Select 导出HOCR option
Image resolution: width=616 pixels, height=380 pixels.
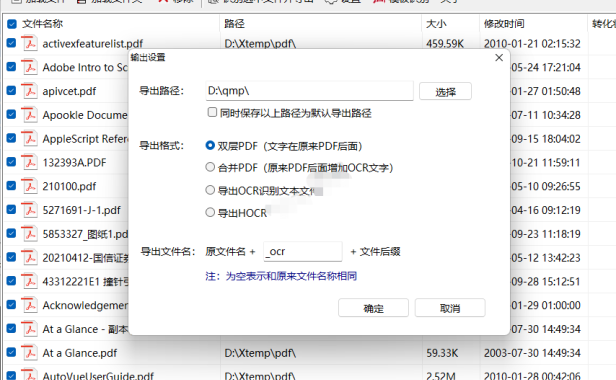[x=210, y=213]
